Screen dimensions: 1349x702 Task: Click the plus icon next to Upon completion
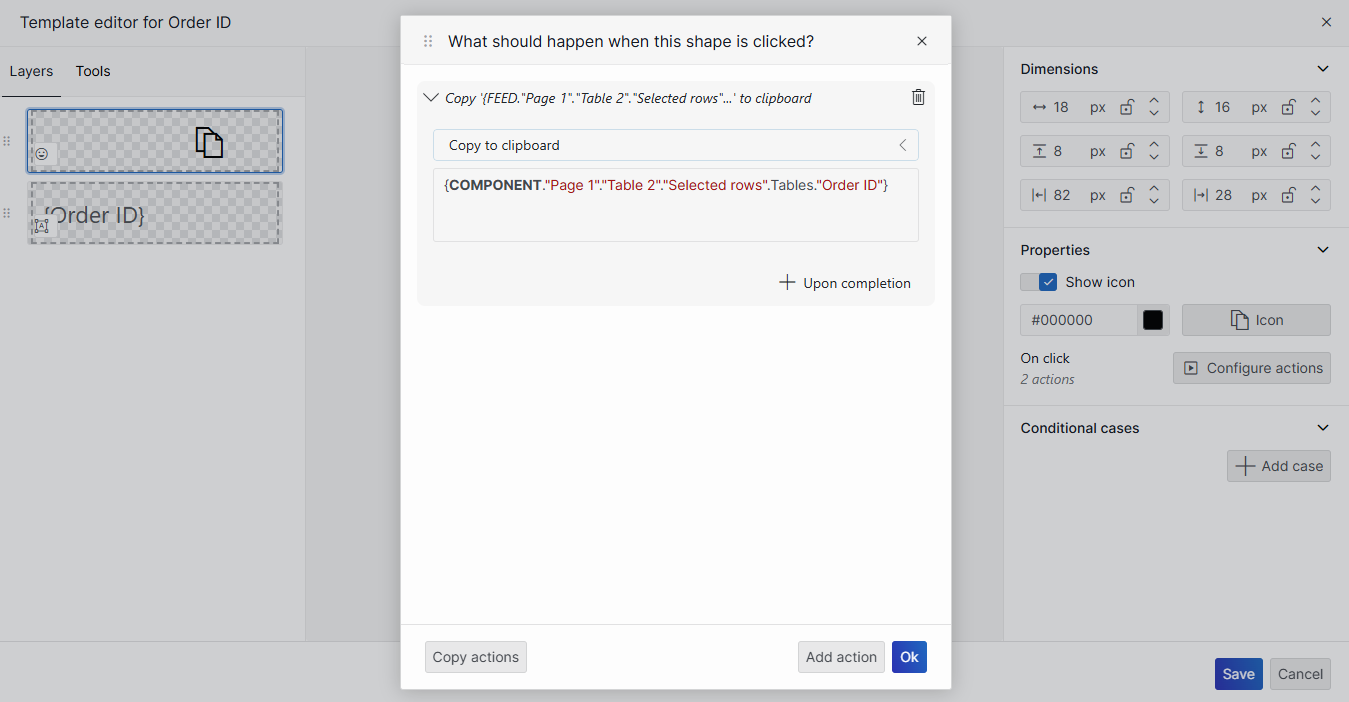coord(787,283)
